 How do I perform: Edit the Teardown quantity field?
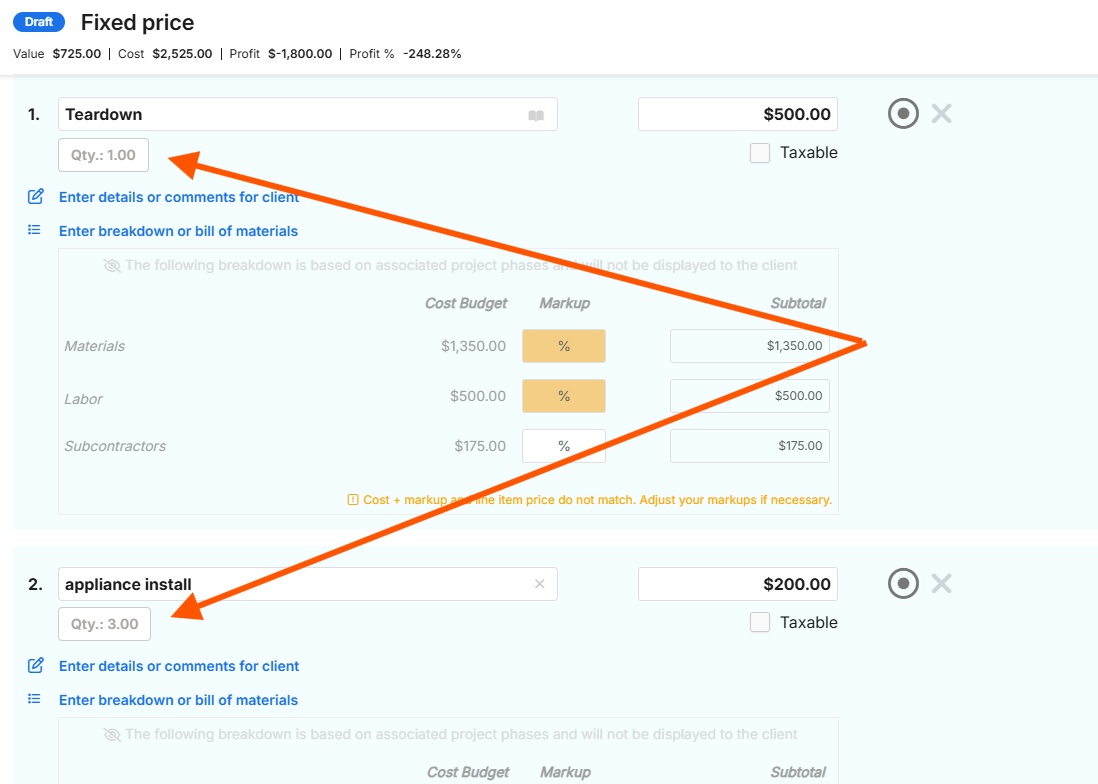click(104, 155)
